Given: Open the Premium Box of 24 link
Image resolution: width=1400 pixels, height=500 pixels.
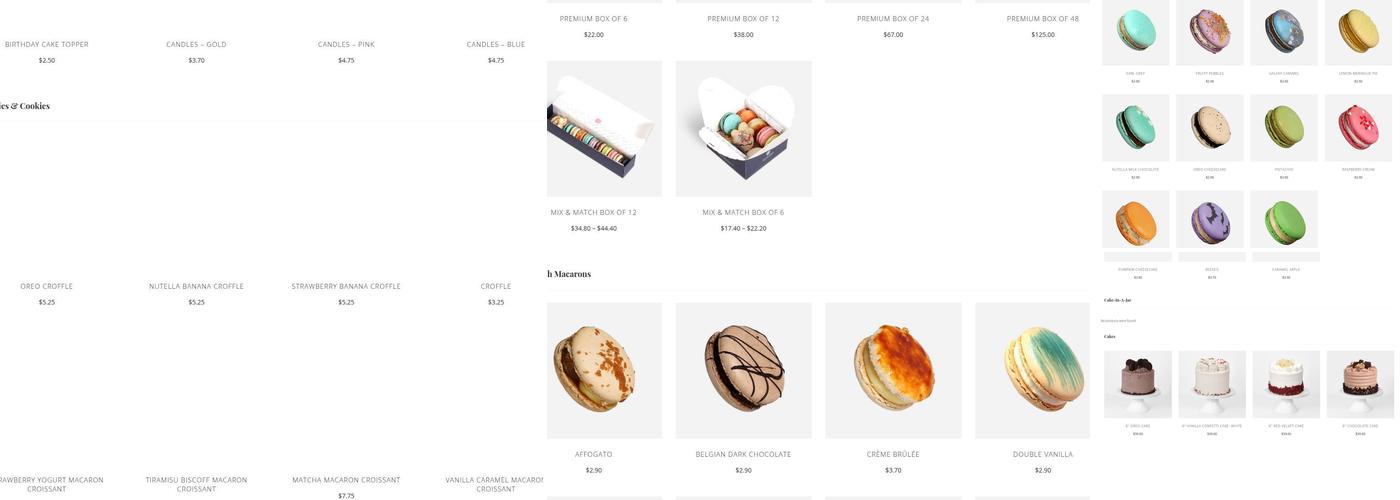Looking at the screenshot, I should [893, 19].
